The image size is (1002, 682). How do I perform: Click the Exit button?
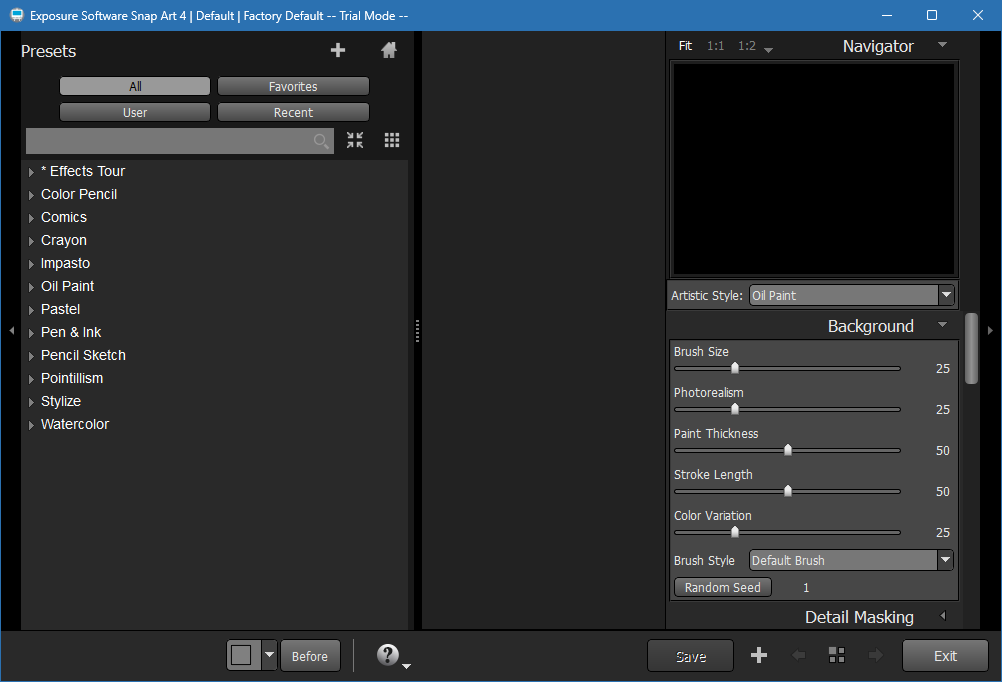pos(945,656)
